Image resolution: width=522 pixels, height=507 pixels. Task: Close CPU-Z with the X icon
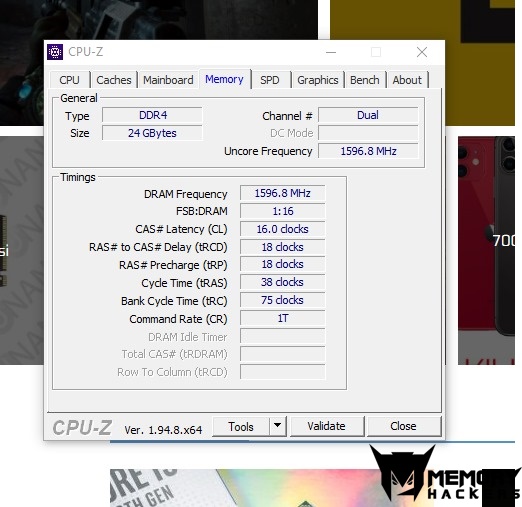pos(422,52)
